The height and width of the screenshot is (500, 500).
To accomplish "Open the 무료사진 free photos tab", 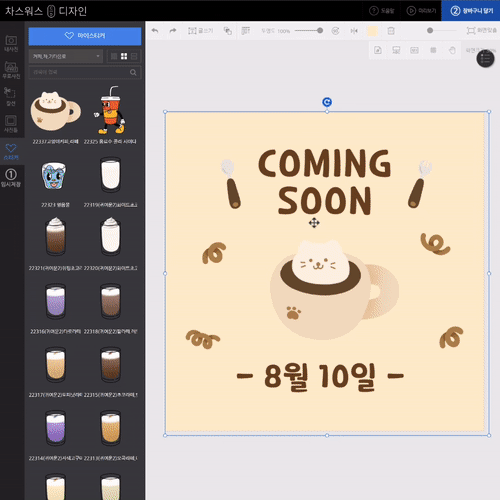I will 11,70.
